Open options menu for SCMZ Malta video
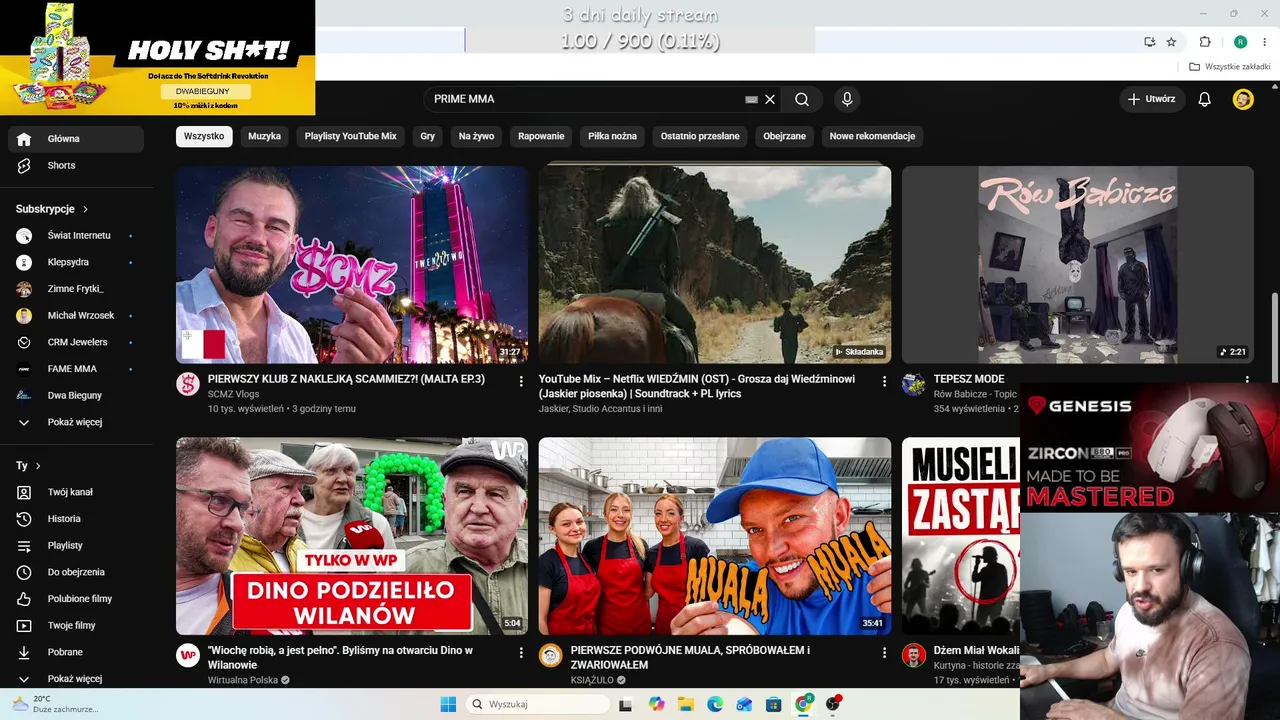 (x=521, y=381)
